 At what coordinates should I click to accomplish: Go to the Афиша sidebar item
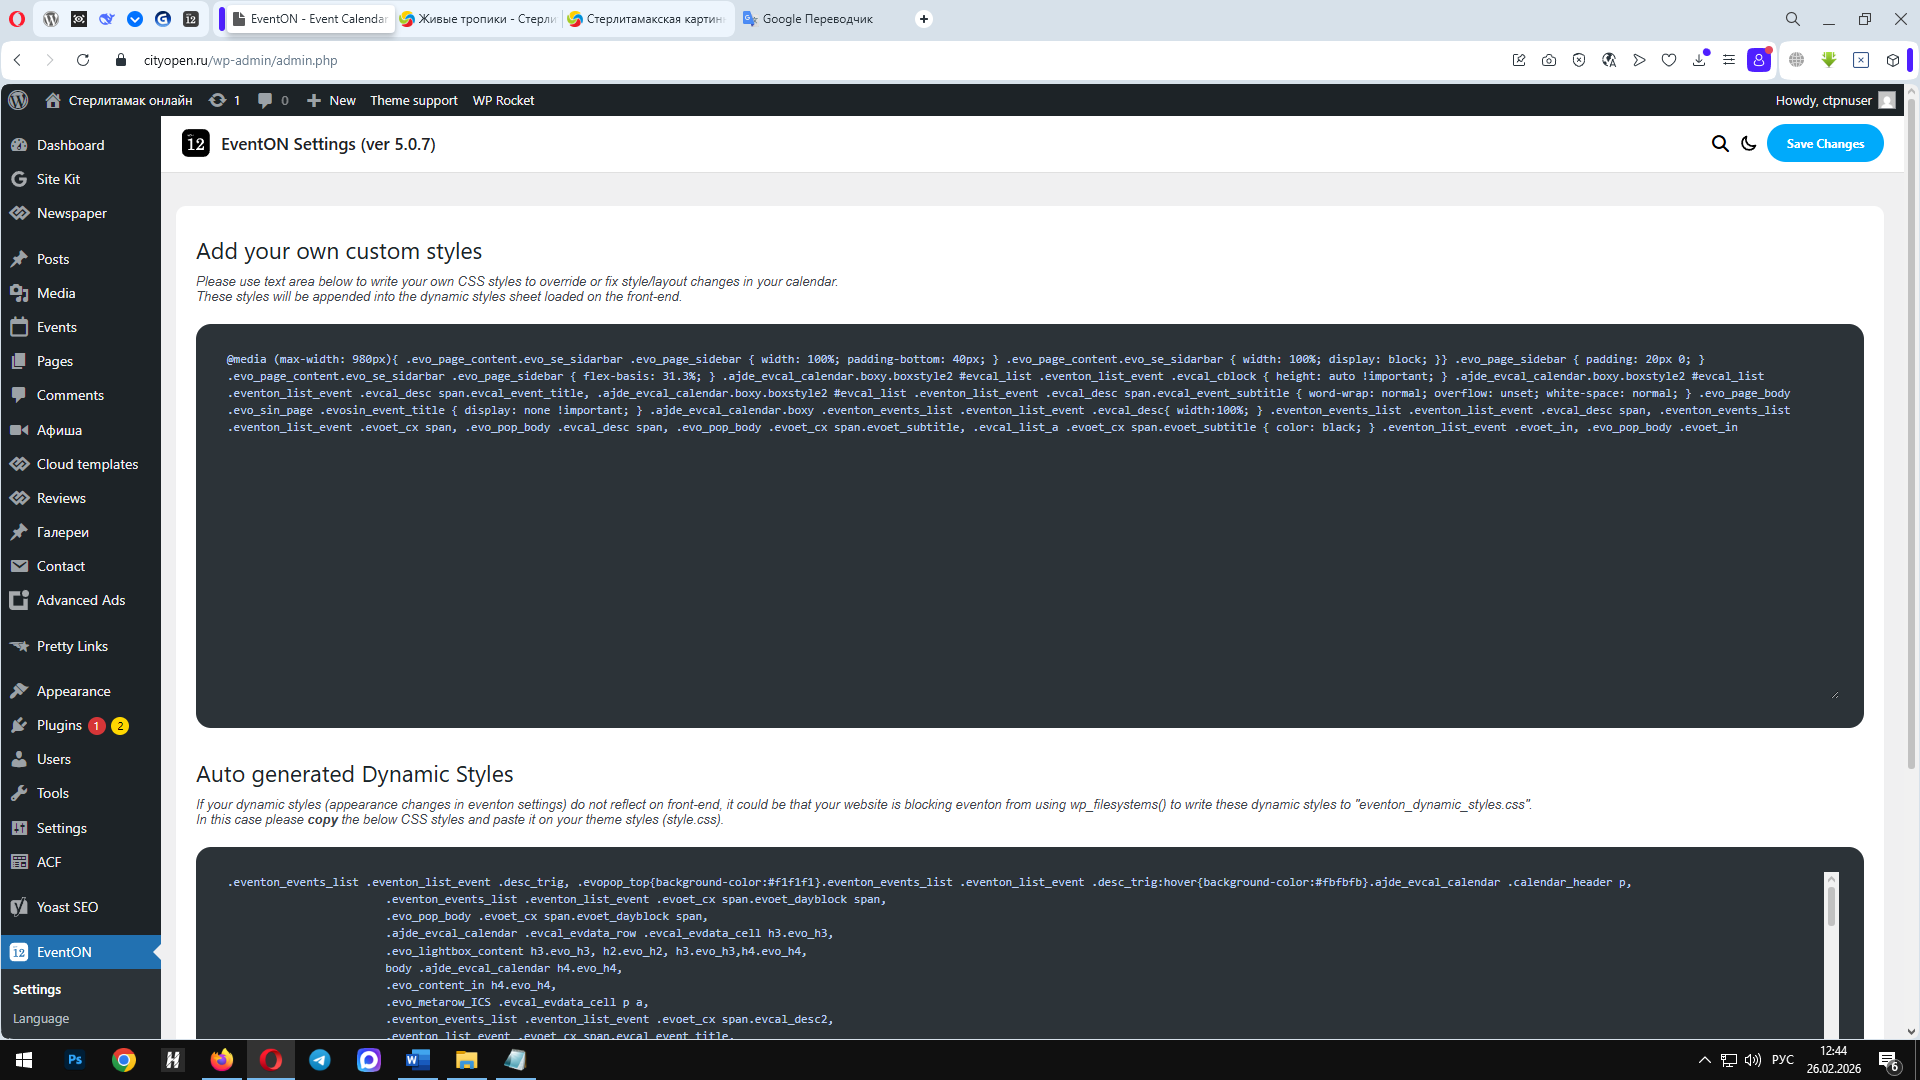[59, 430]
